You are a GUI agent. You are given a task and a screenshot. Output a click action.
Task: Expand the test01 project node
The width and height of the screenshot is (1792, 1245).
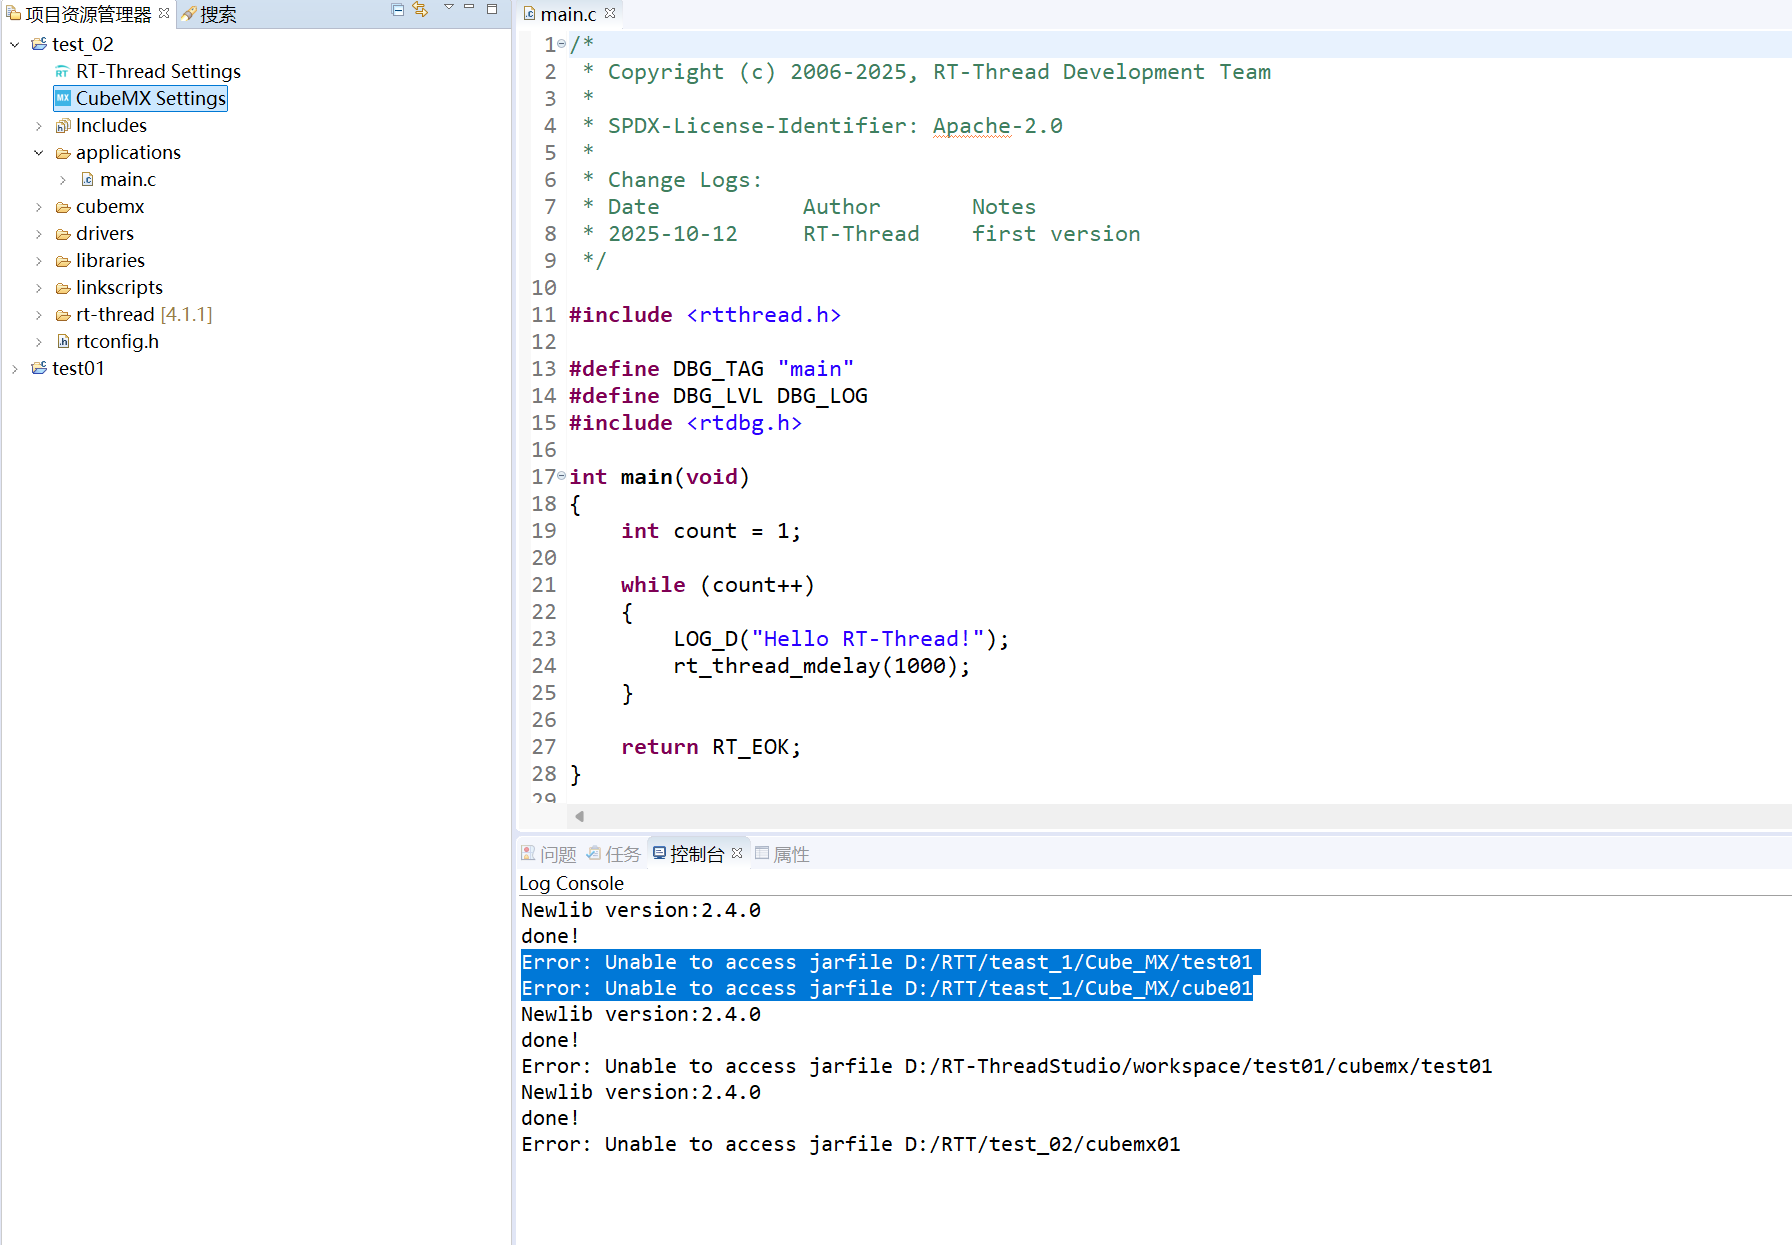15,369
